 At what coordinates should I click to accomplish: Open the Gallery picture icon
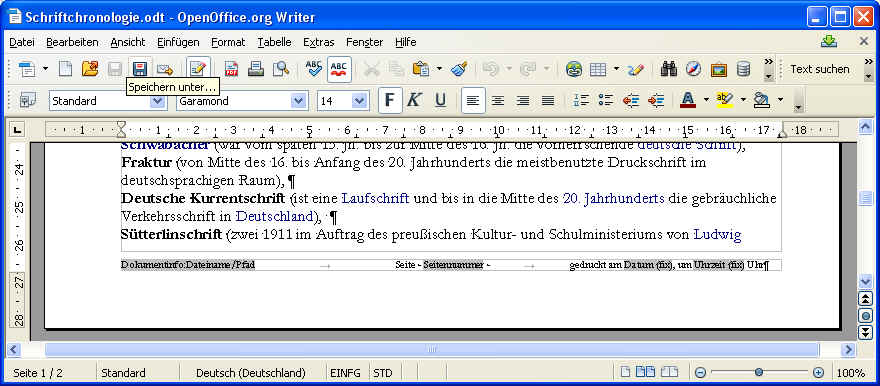tap(718, 69)
